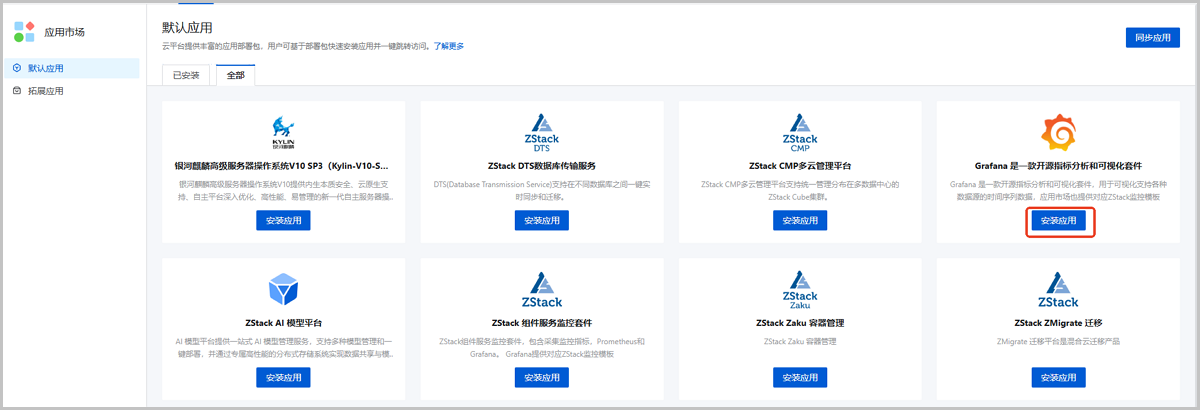Screen dimensions: 1200x410
Task: Click the Grafana logo icon
Action: pos(1058,132)
